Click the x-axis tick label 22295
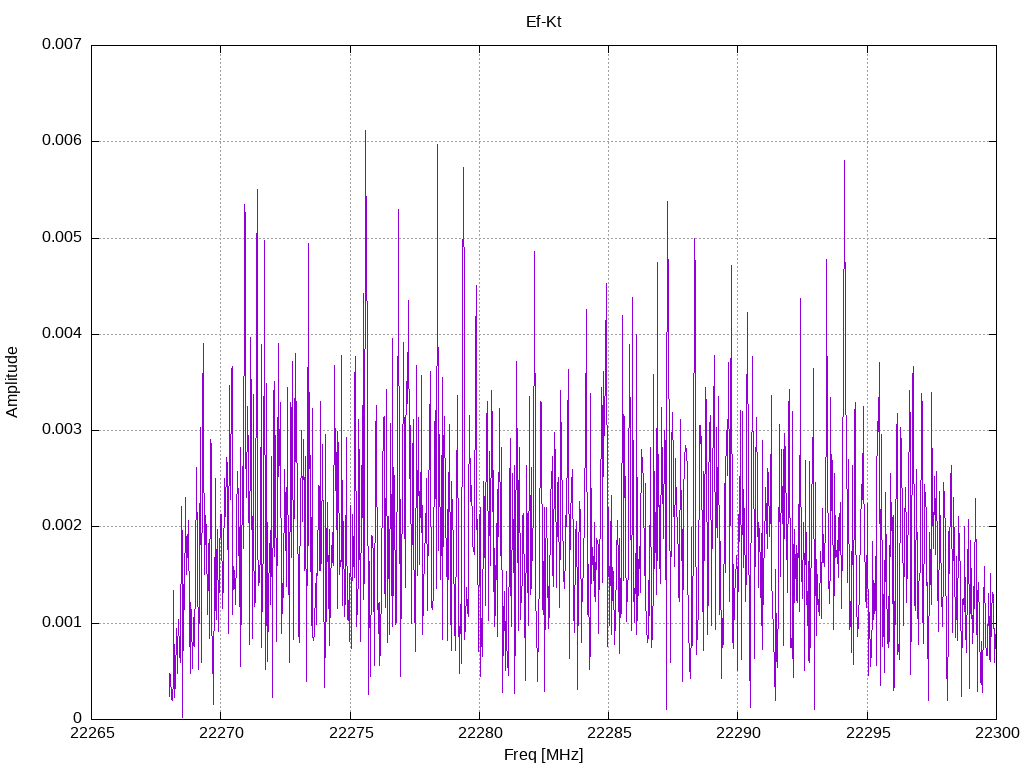1024x768 pixels. coord(867,733)
